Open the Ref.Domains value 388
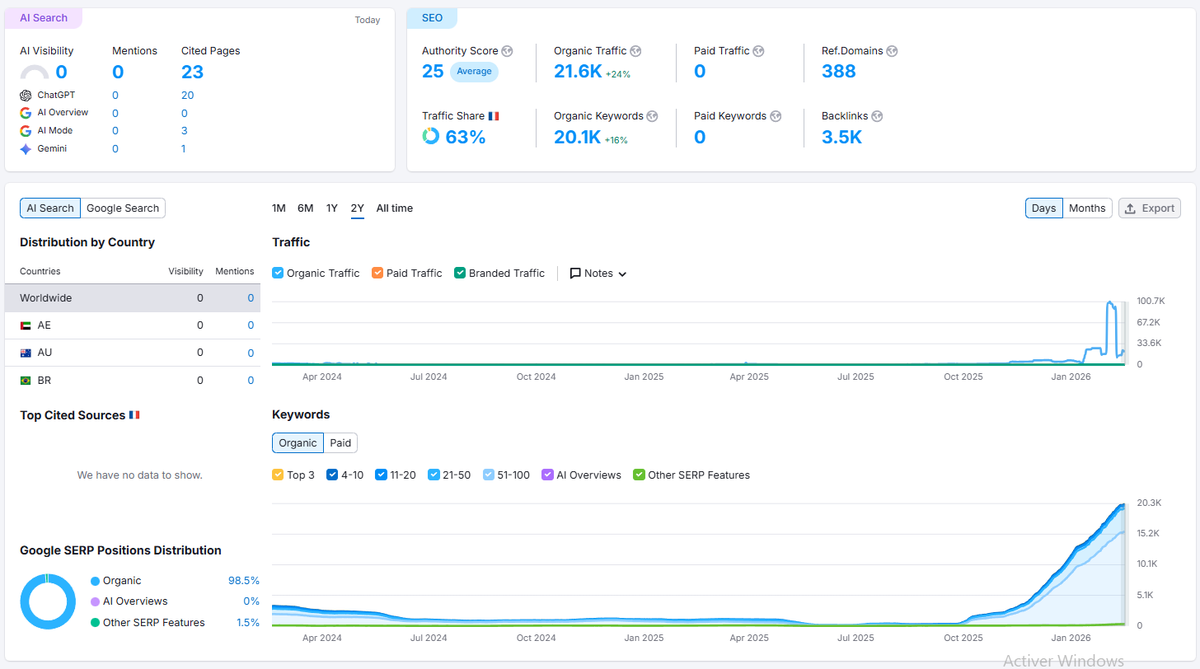 (839, 71)
